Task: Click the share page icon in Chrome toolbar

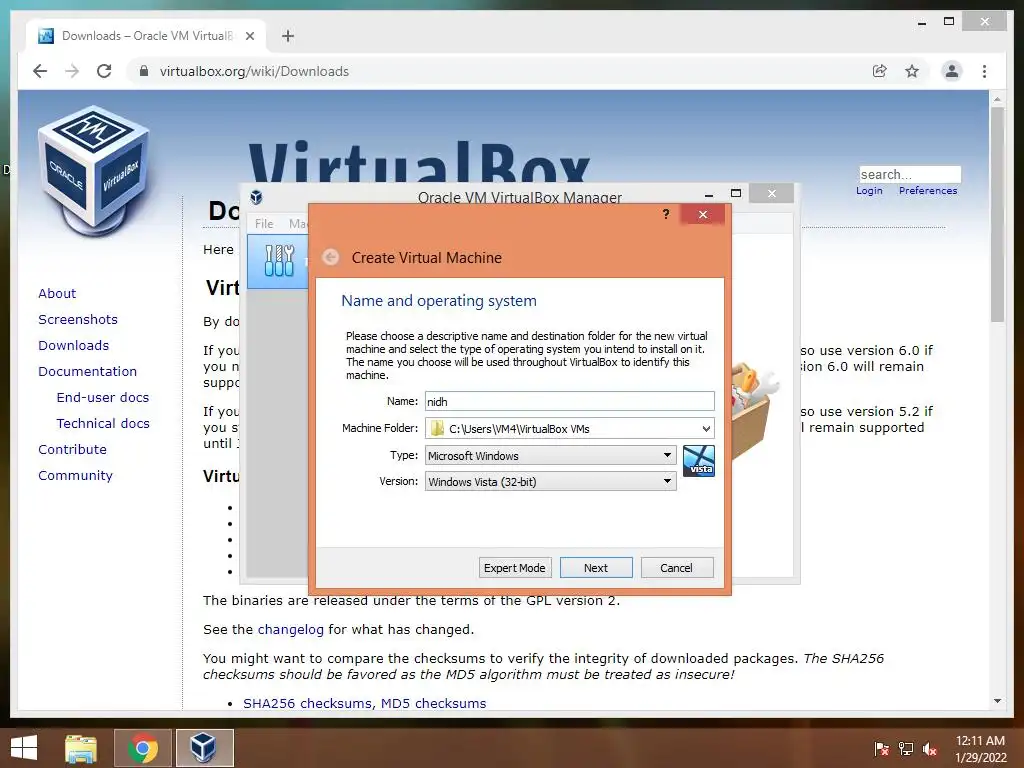Action: tap(880, 71)
